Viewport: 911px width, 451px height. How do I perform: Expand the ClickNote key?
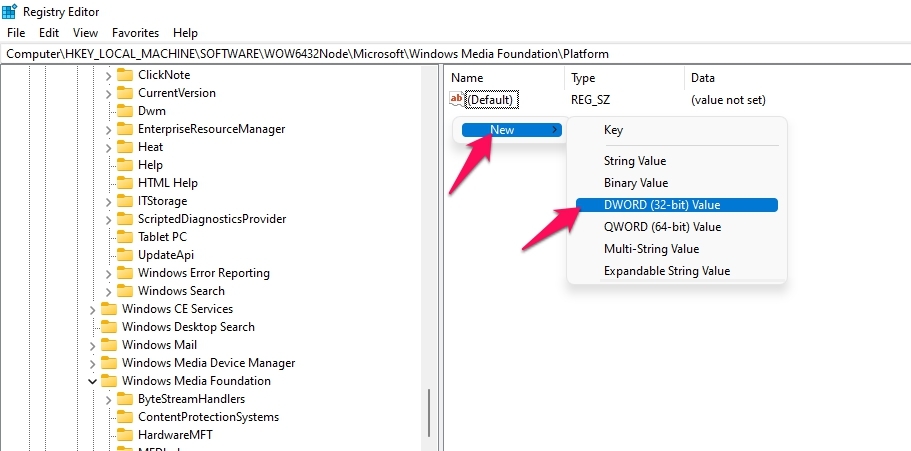pos(109,76)
